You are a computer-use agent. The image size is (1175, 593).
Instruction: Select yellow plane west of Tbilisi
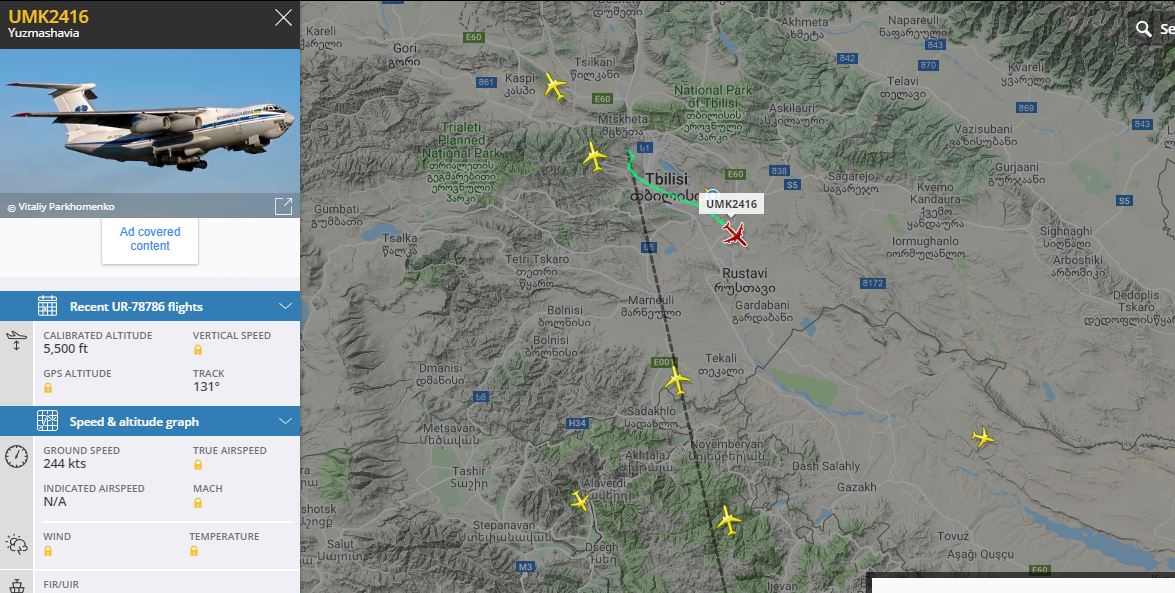click(x=594, y=157)
